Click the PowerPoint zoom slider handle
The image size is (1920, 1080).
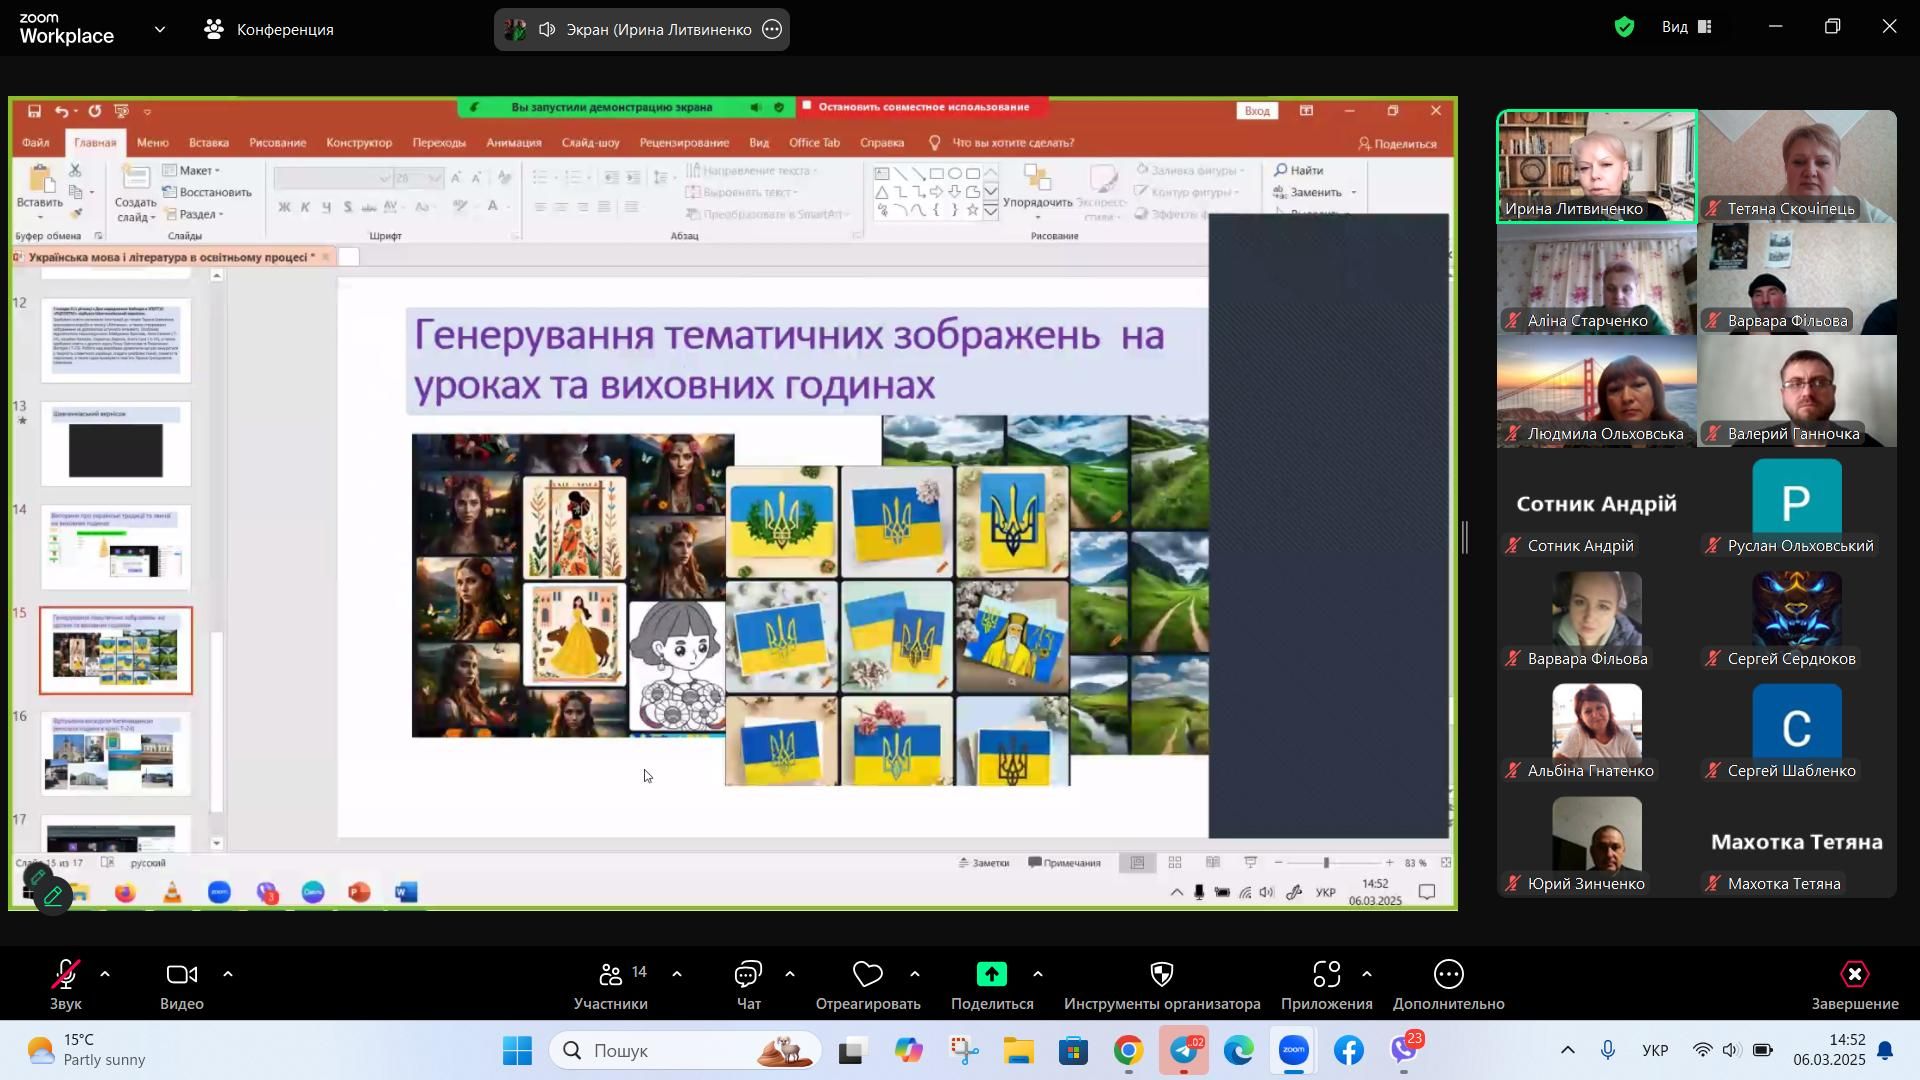point(1327,862)
